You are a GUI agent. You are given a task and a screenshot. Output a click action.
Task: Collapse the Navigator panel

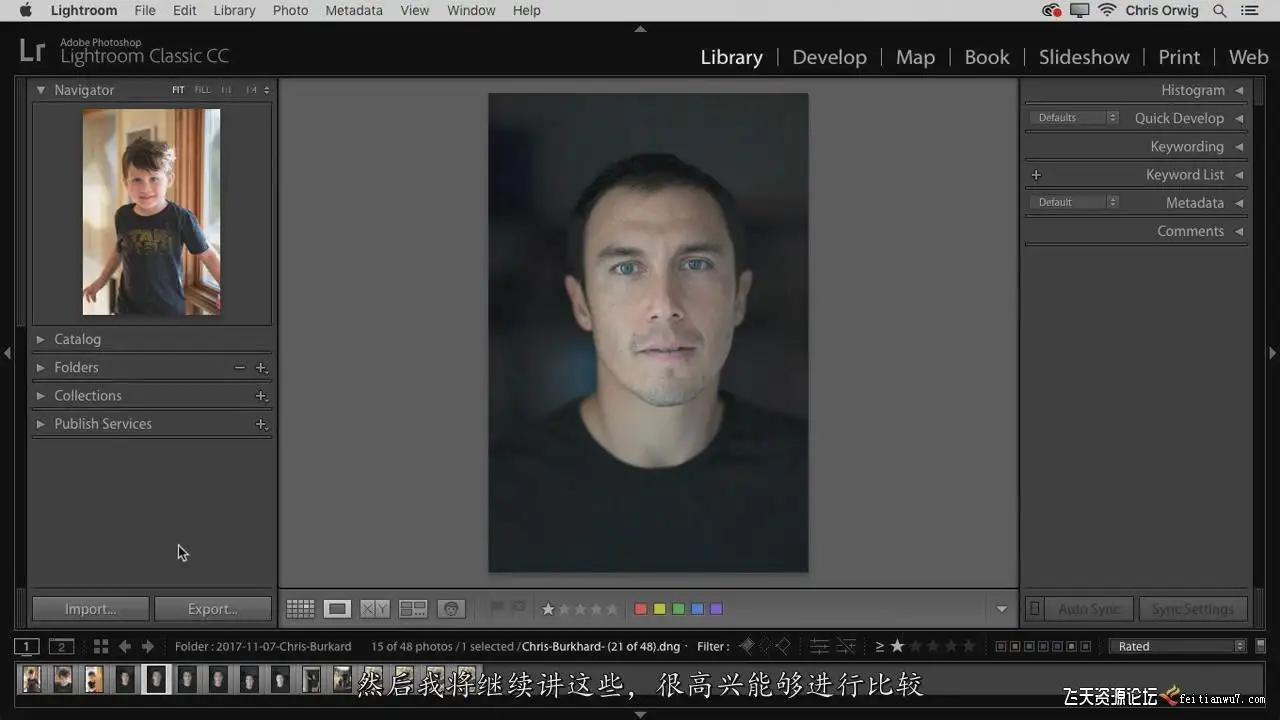[41, 90]
